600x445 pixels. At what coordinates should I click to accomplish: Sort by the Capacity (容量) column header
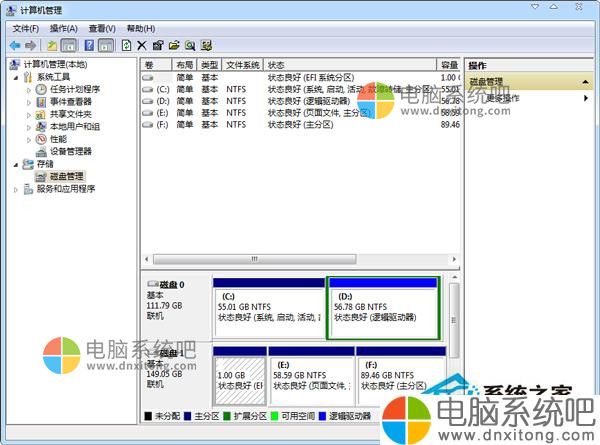pos(448,65)
